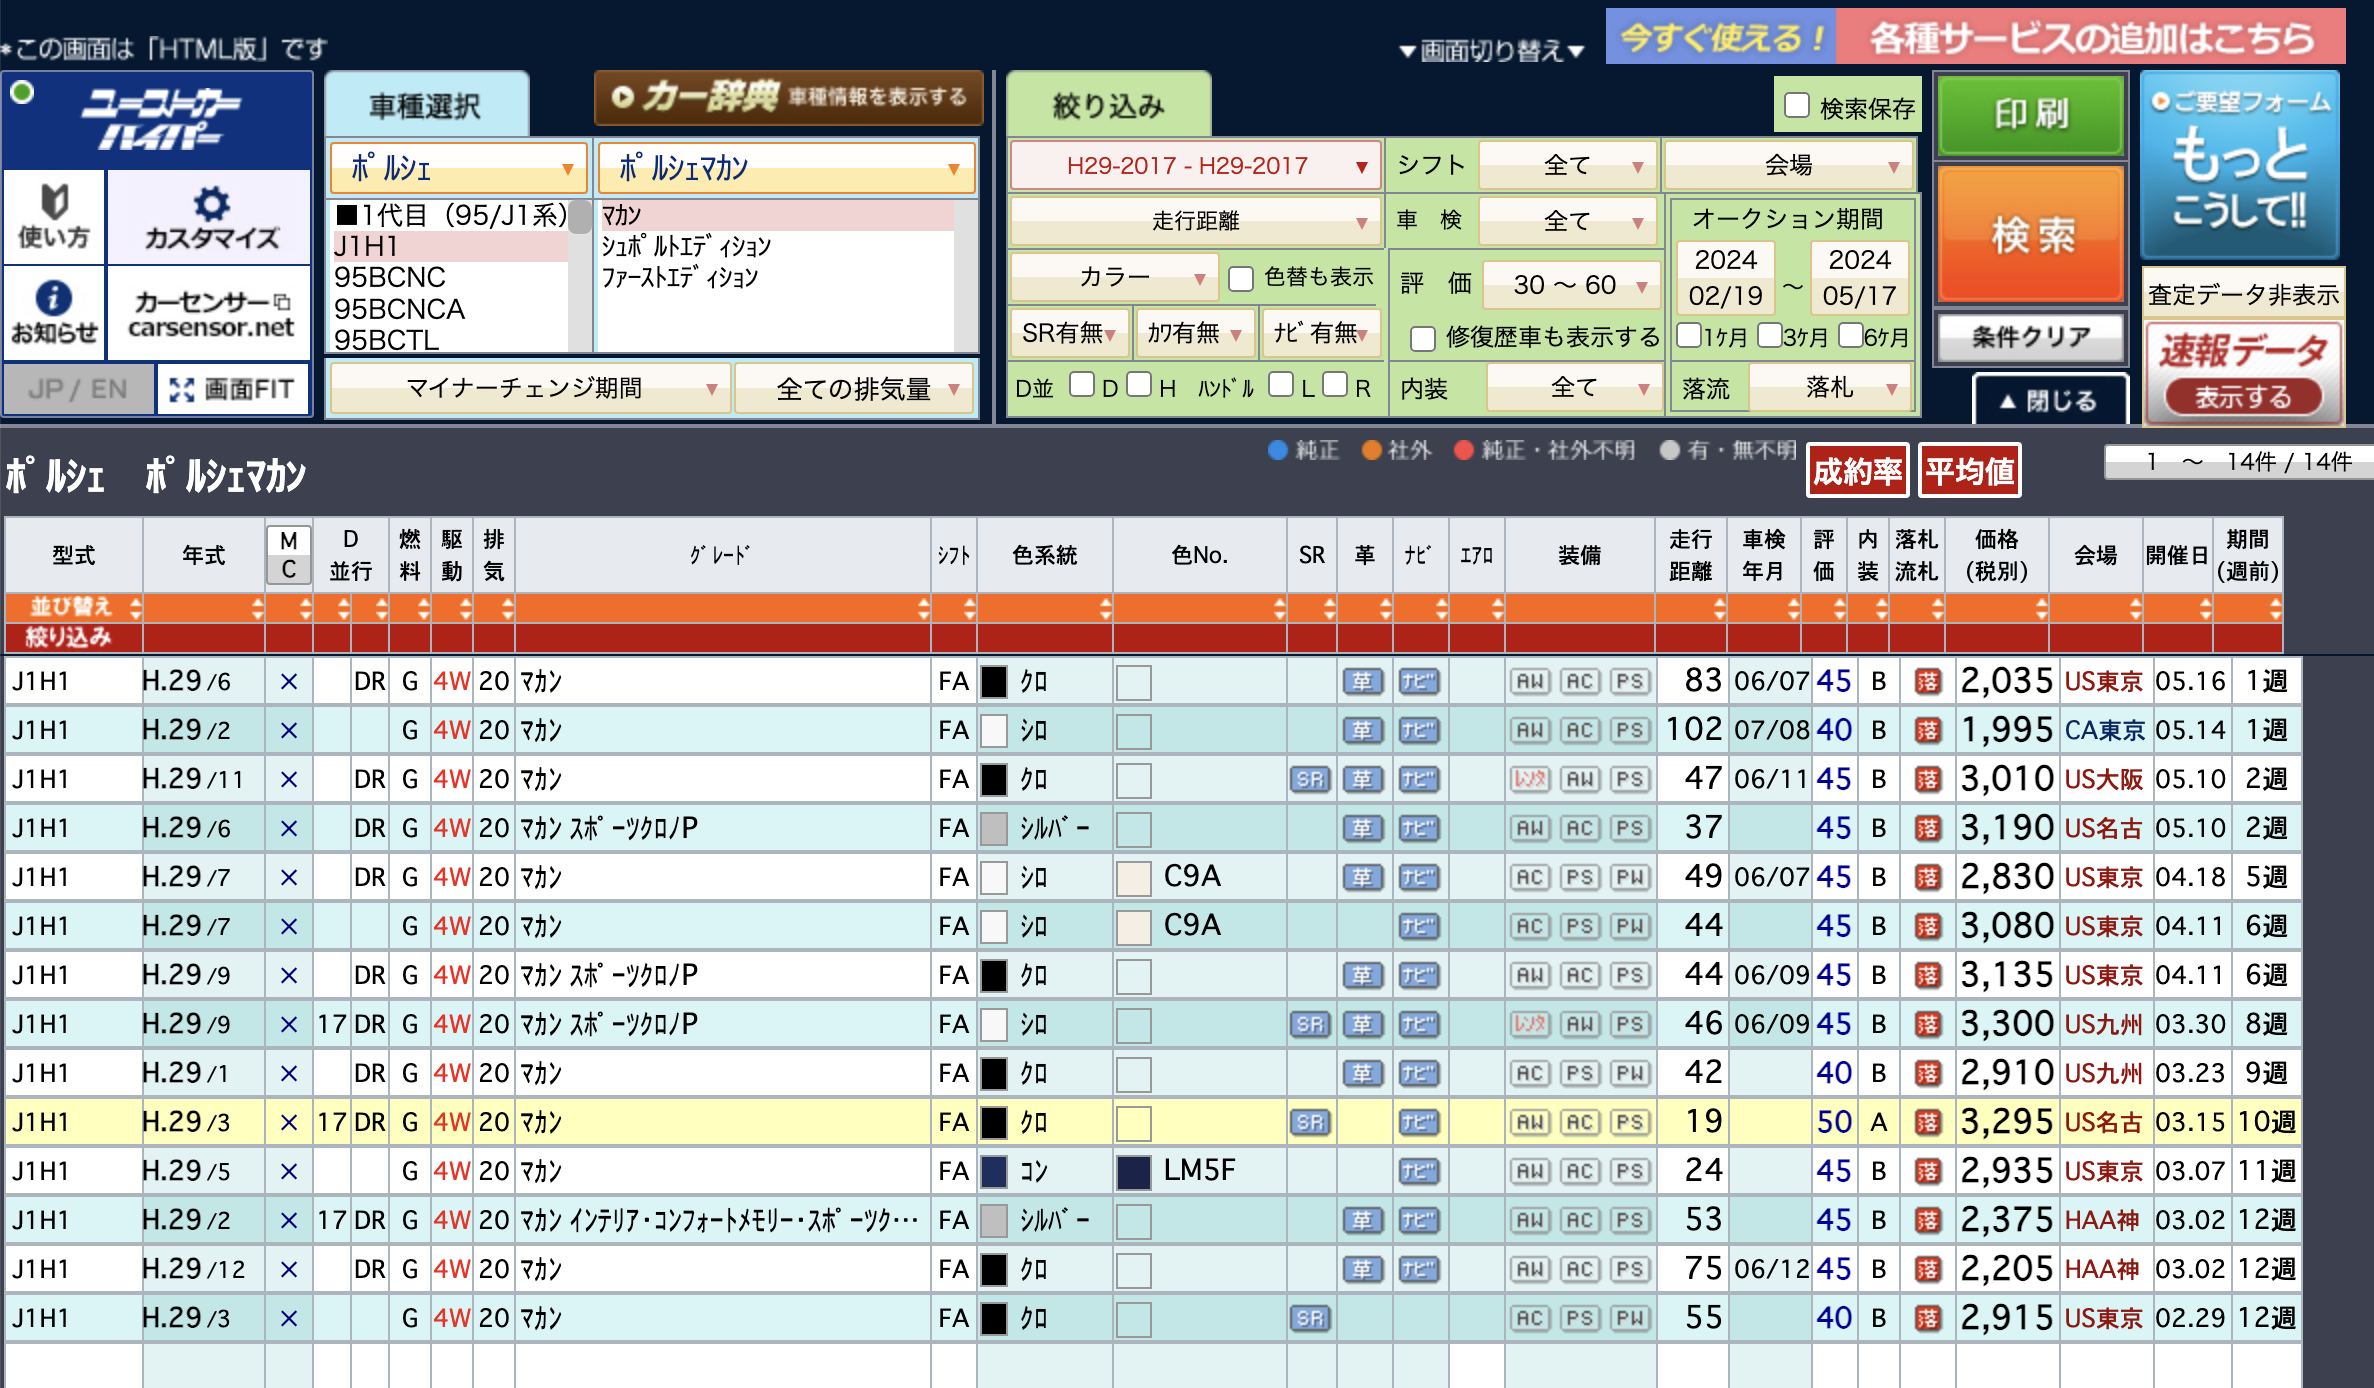This screenshot has height=1388, width=2374.
Task: Open the カラー dropdown
Action: 1114,277
